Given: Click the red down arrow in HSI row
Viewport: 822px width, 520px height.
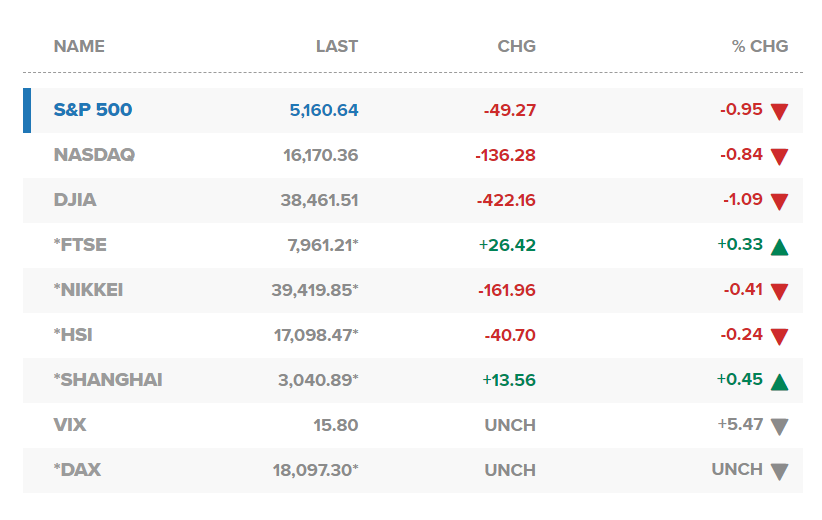Looking at the screenshot, I should (x=779, y=336).
